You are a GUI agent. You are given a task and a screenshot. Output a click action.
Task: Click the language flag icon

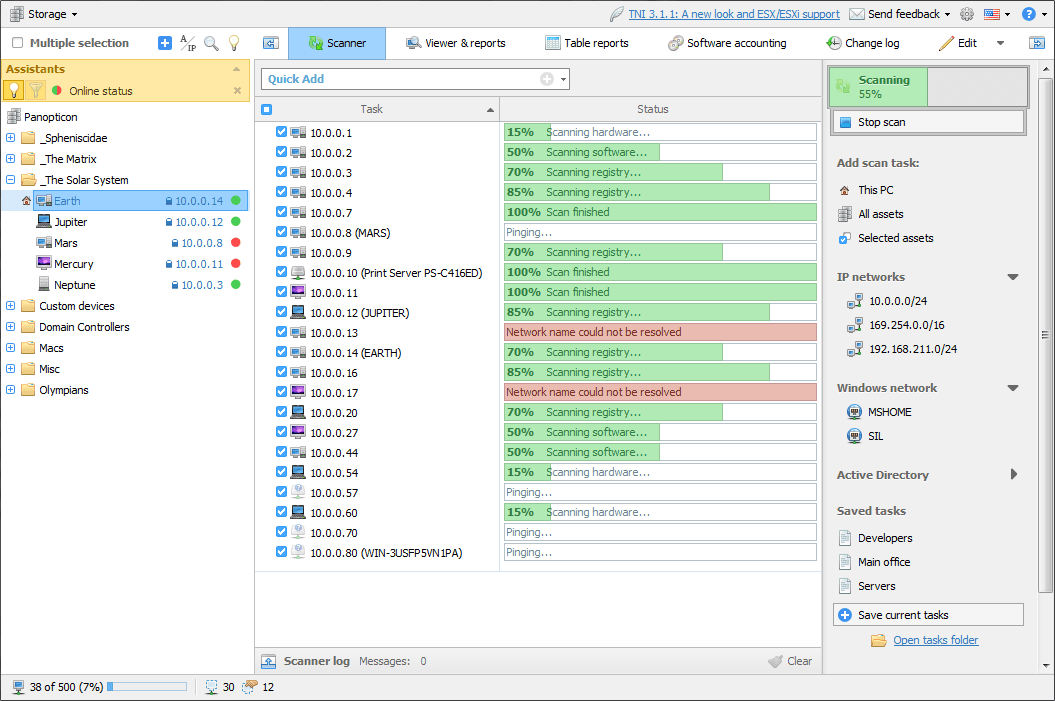tap(992, 14)
